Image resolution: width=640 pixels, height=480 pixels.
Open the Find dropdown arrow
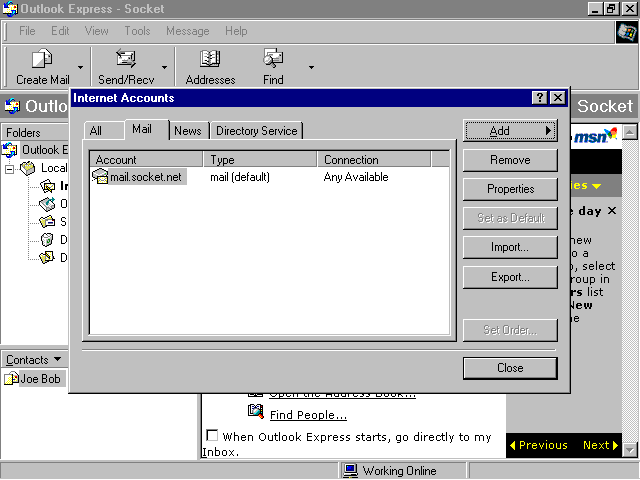[311, 67]
